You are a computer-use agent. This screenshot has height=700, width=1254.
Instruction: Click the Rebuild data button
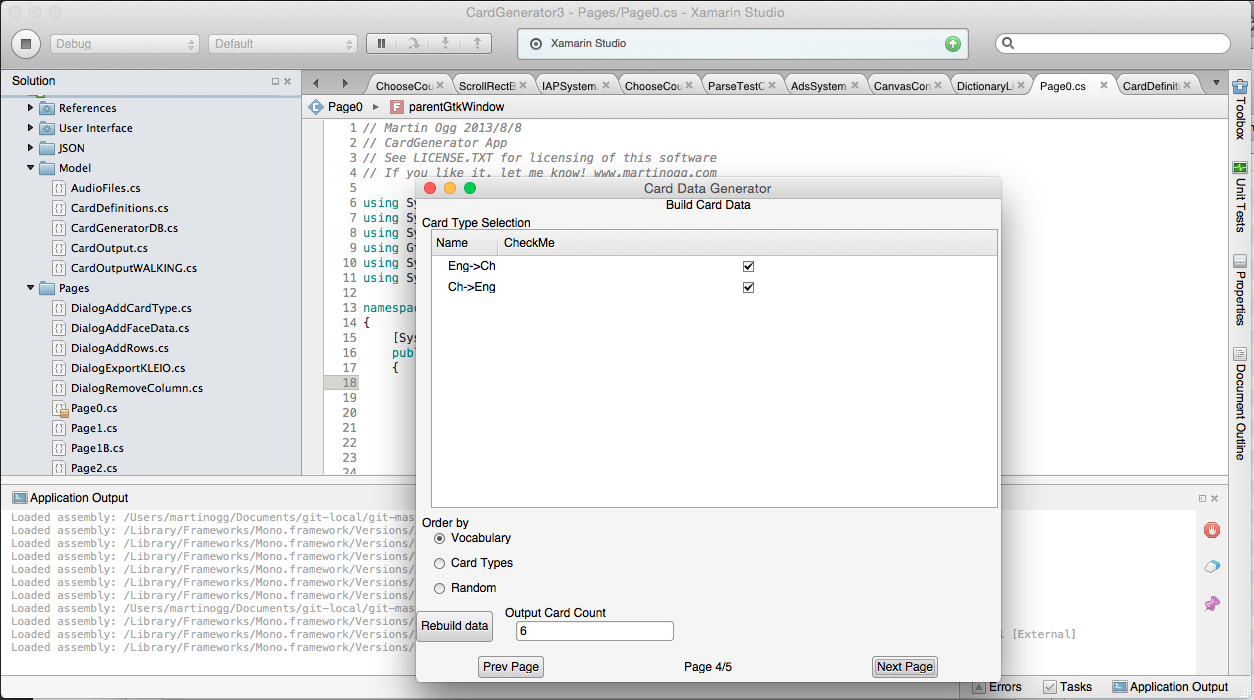455,626
